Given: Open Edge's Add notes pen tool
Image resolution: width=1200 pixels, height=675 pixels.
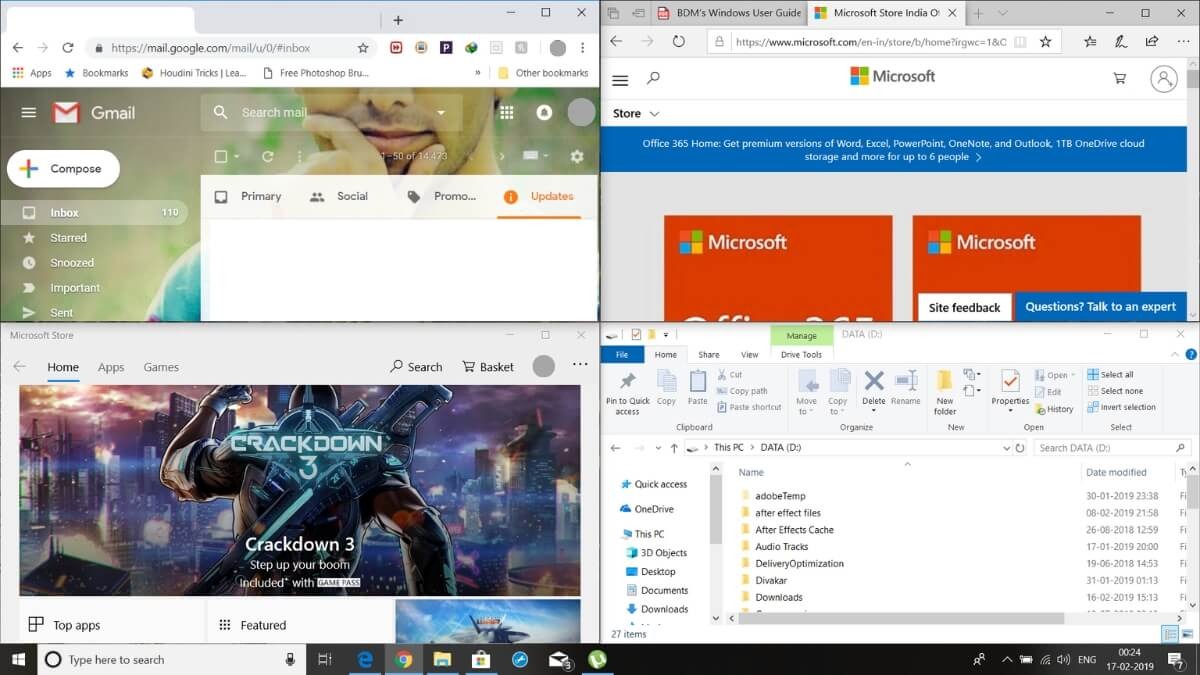Looking at the screenshot, I should click(x=1122, y=41).
